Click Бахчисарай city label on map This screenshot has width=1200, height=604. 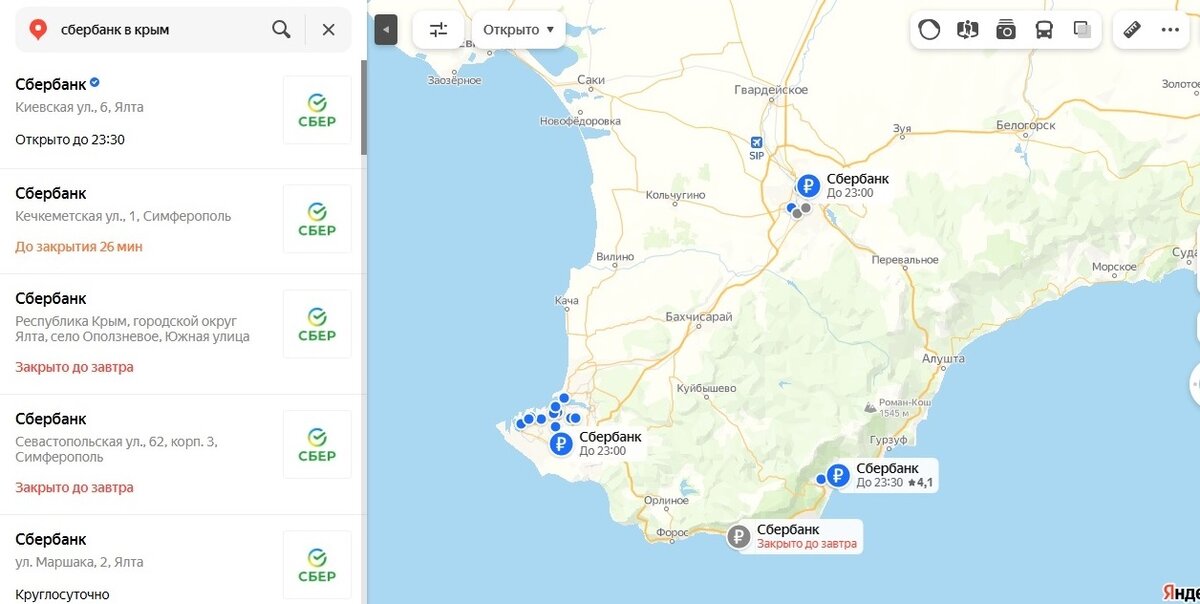coord(699,317)
